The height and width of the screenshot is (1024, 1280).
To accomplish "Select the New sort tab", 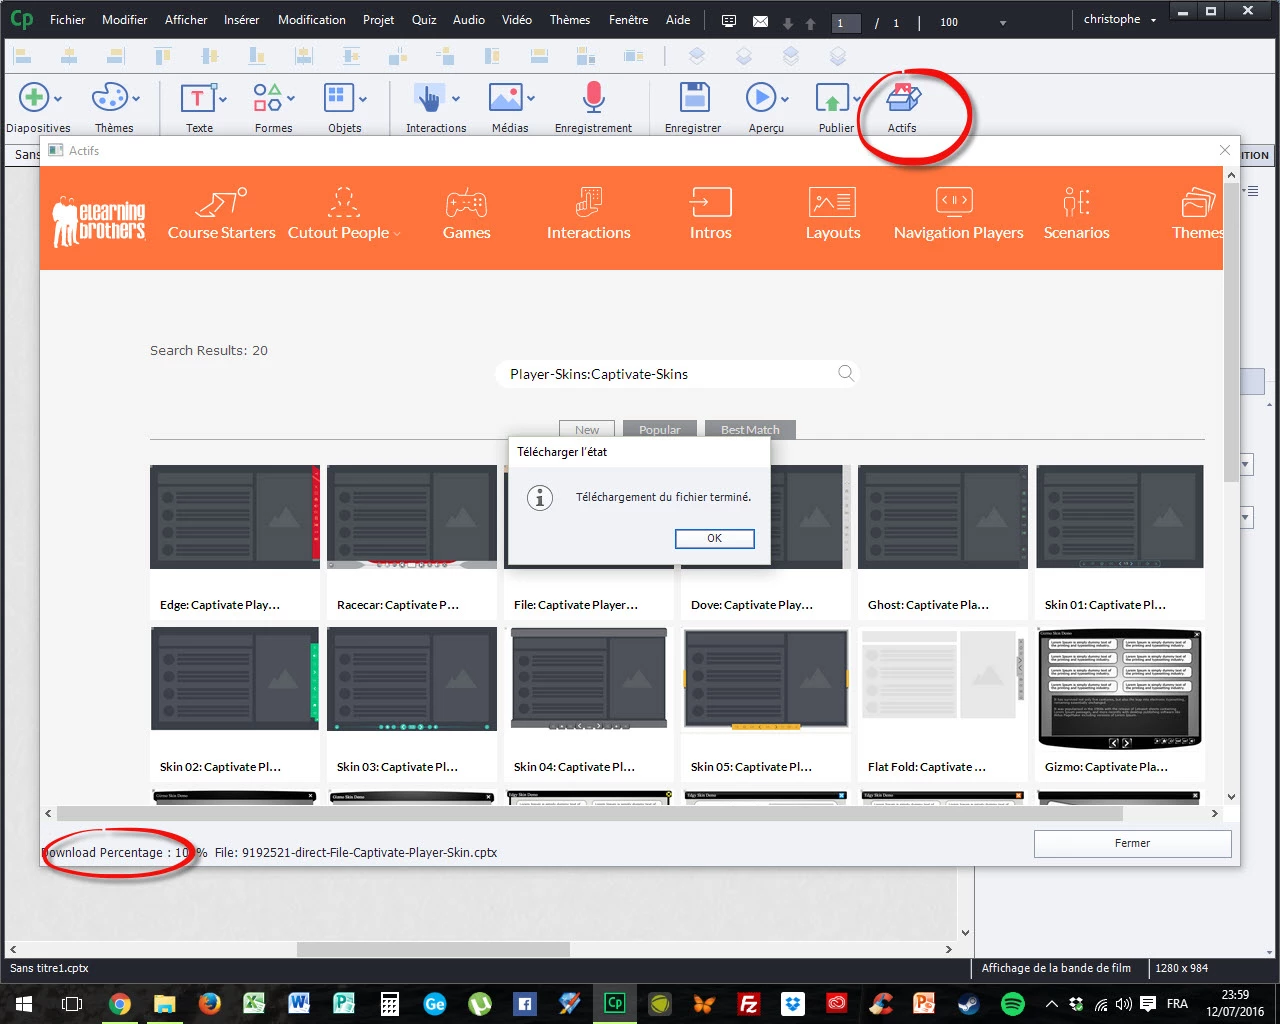I will (587, 429).
